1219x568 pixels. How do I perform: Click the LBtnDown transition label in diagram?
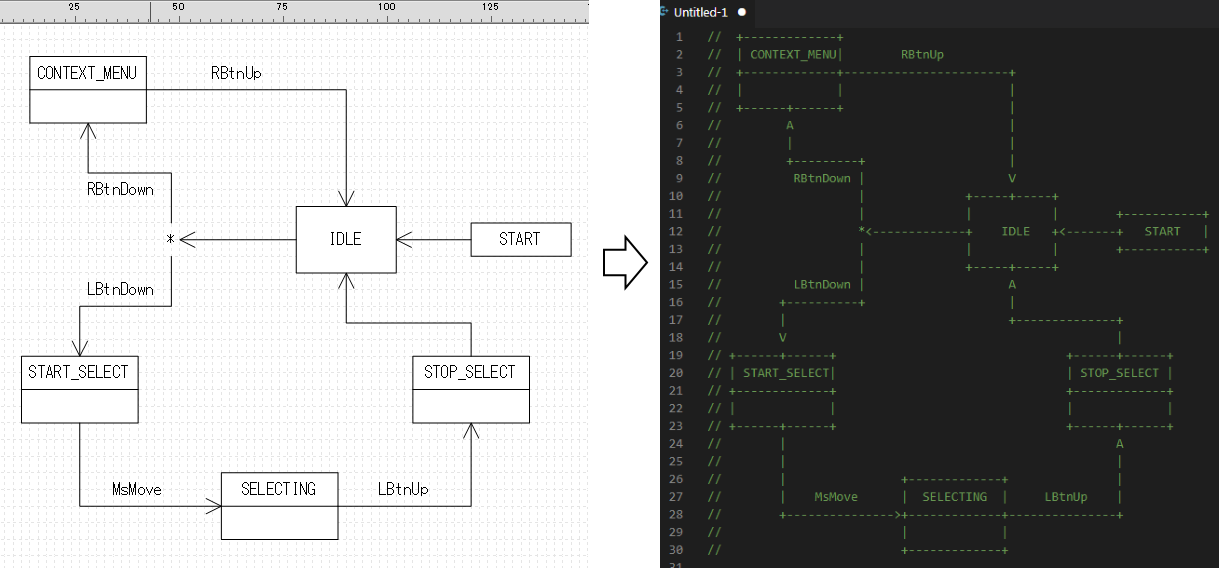[x=120, y=289]
